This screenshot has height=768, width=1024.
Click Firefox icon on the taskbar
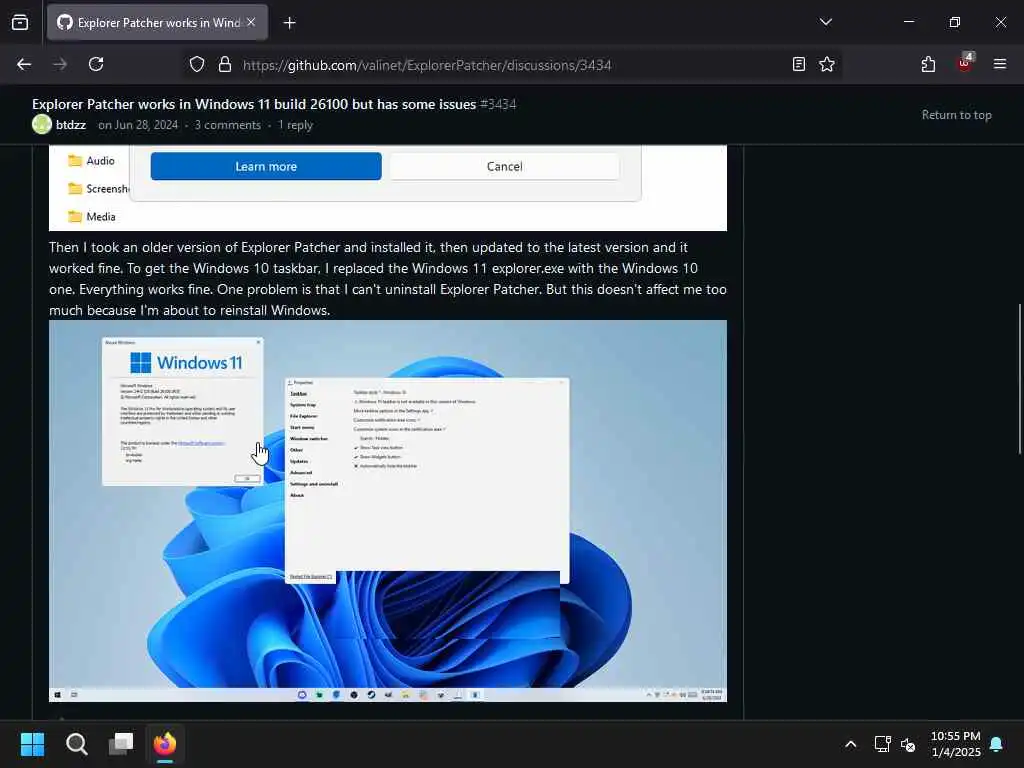(165, 744)
